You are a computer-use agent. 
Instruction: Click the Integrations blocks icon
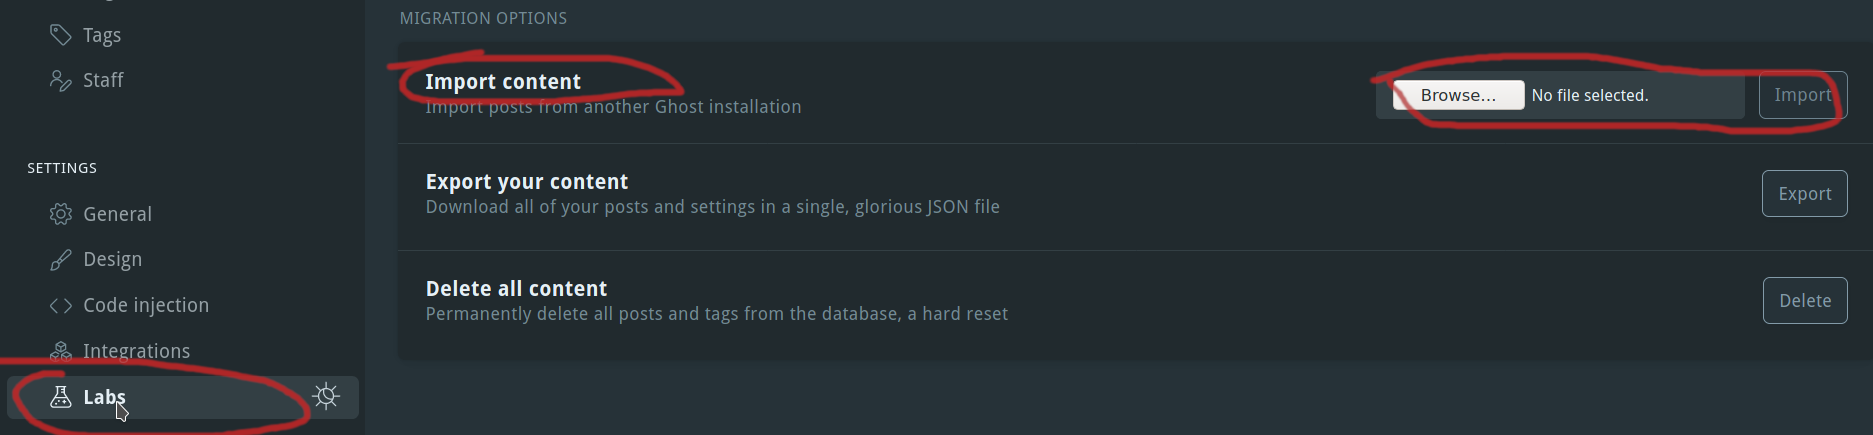pyautogui.click(x=61, y=351)
